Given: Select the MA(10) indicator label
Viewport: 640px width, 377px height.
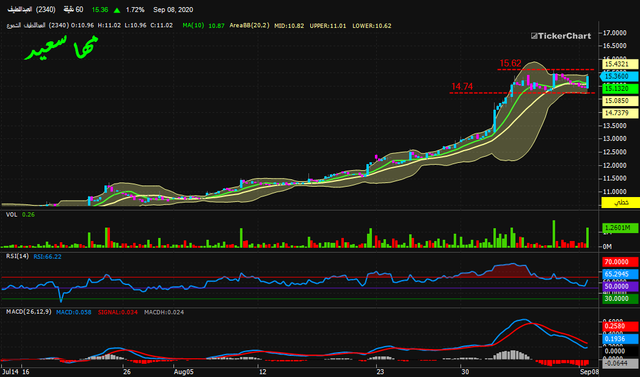Looking at the screenshot, I should pos(193,25).
